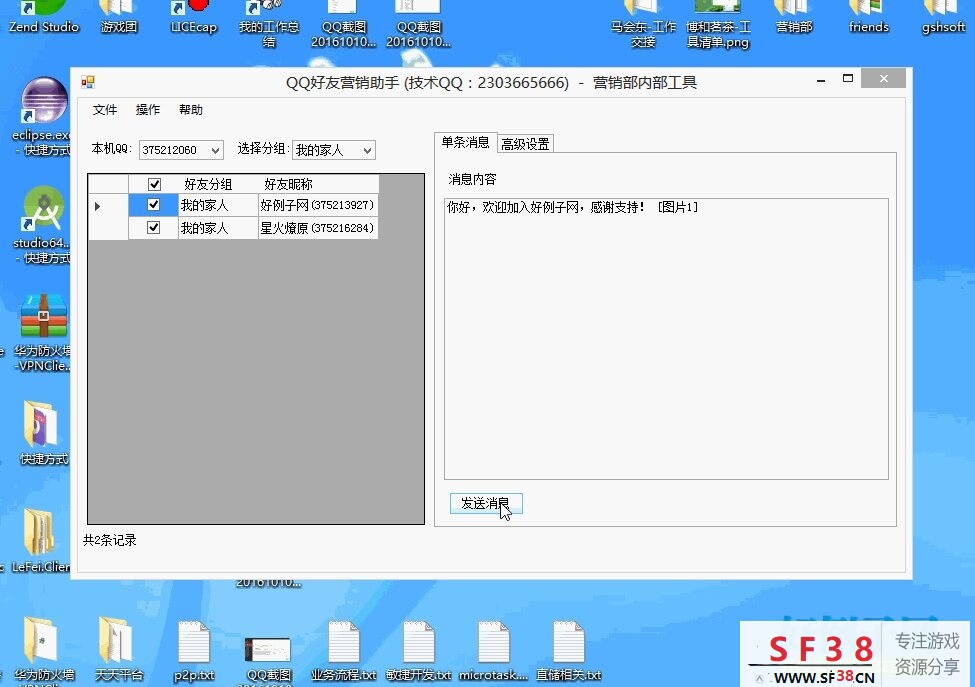
Task: Select 我的家人 group cell in 好例子网 row
Action: tap(218, 205)
